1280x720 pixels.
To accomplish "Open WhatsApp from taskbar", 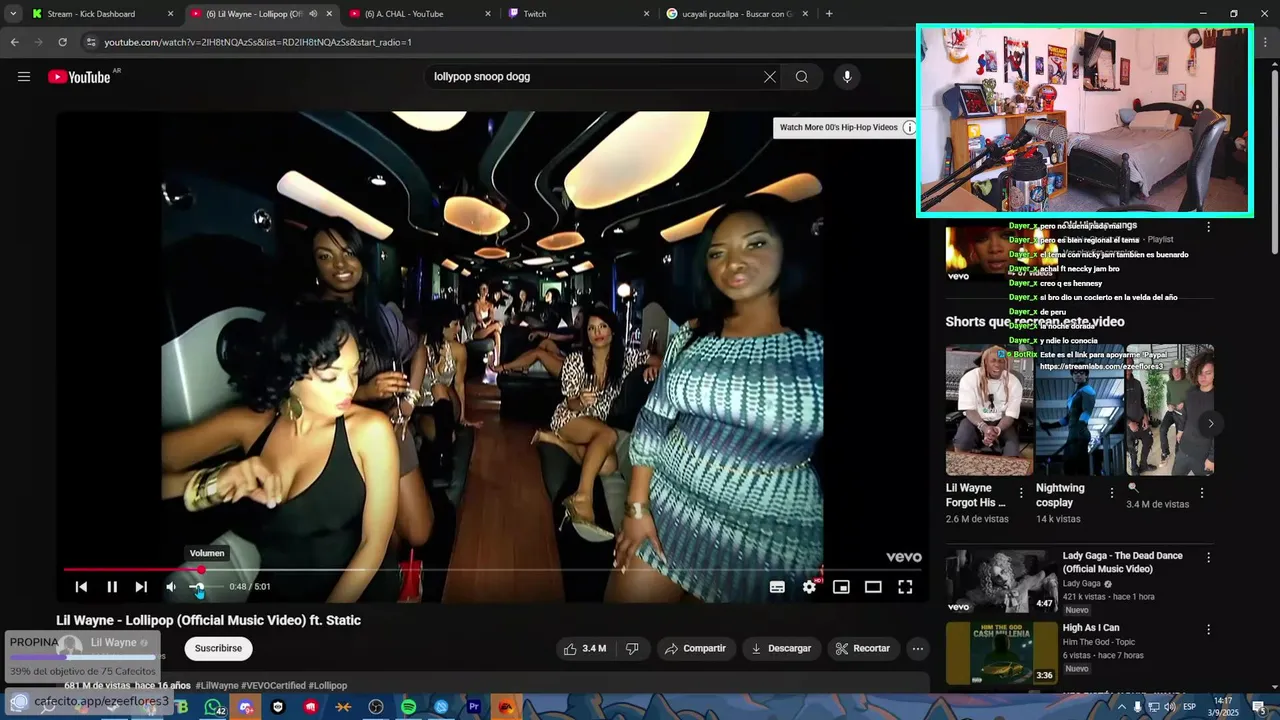I will pos(214,707).
